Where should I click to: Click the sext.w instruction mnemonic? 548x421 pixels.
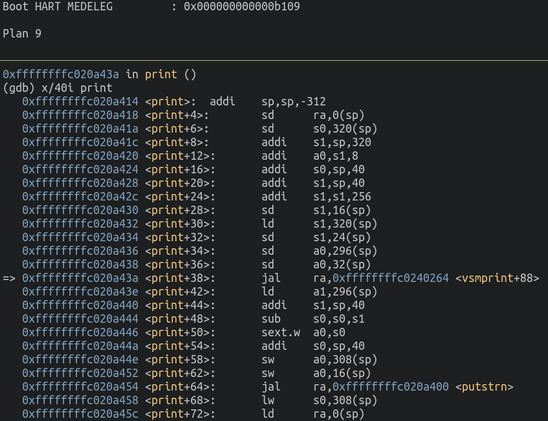tap(281, 333)
